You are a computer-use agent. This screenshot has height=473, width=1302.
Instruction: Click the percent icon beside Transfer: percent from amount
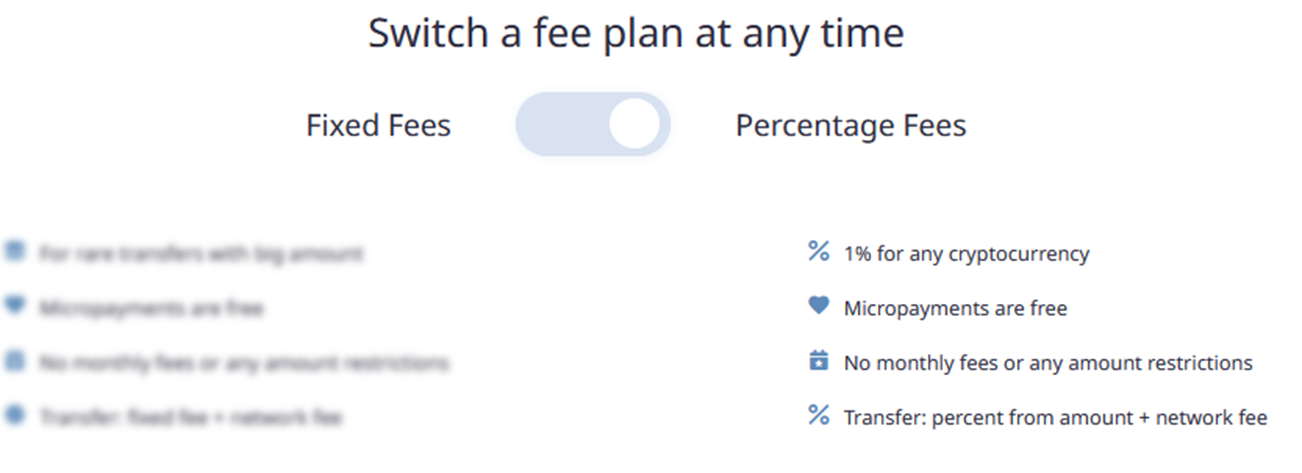(818, 416)
